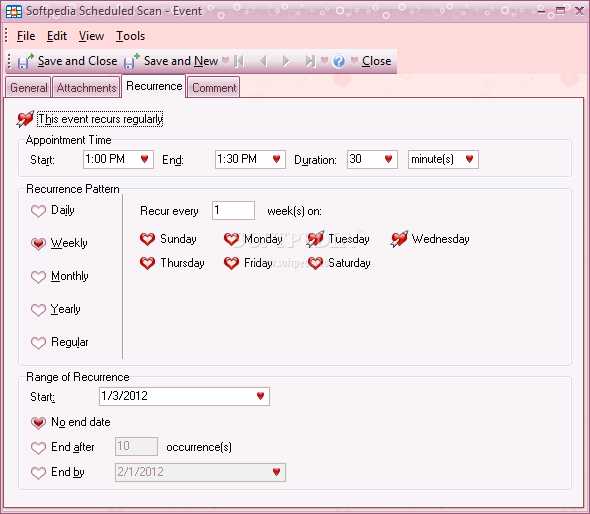Select the Daily recurrence pattern
590x514 pixels.
click(x=38, y=211)
